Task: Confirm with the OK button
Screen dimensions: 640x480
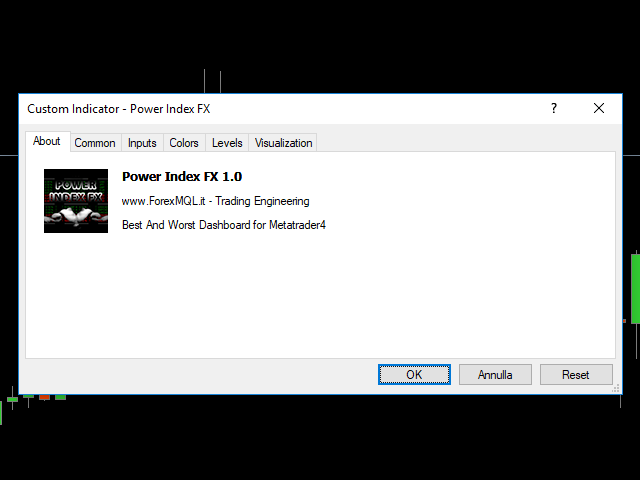Action: [x=414, y=375]
